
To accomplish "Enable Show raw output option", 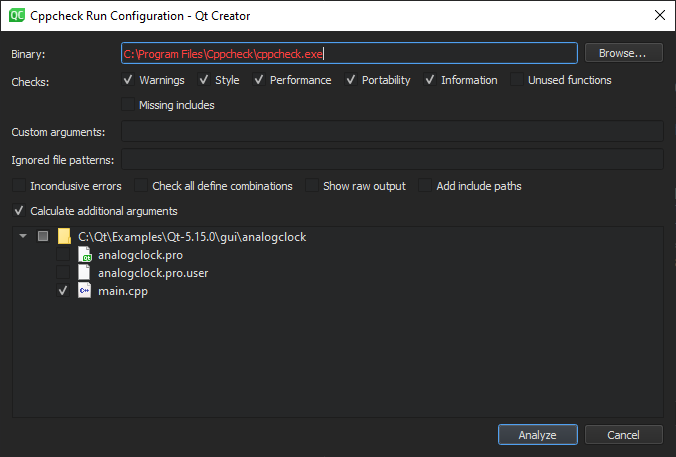I will (x=312, y=186).
